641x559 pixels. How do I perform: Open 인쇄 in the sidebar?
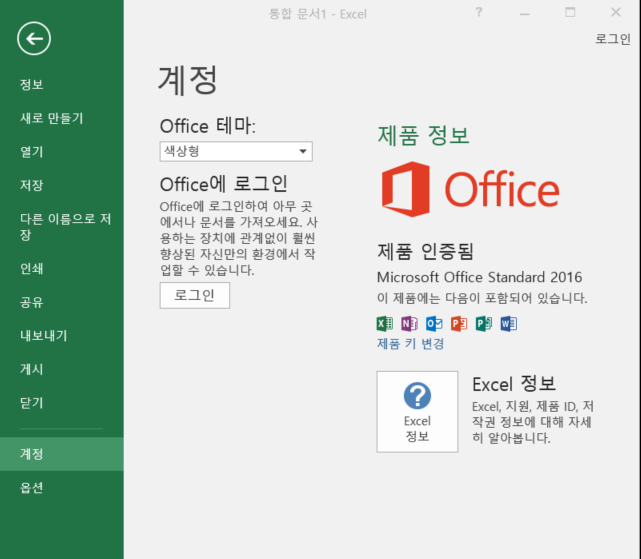(62, 269)
